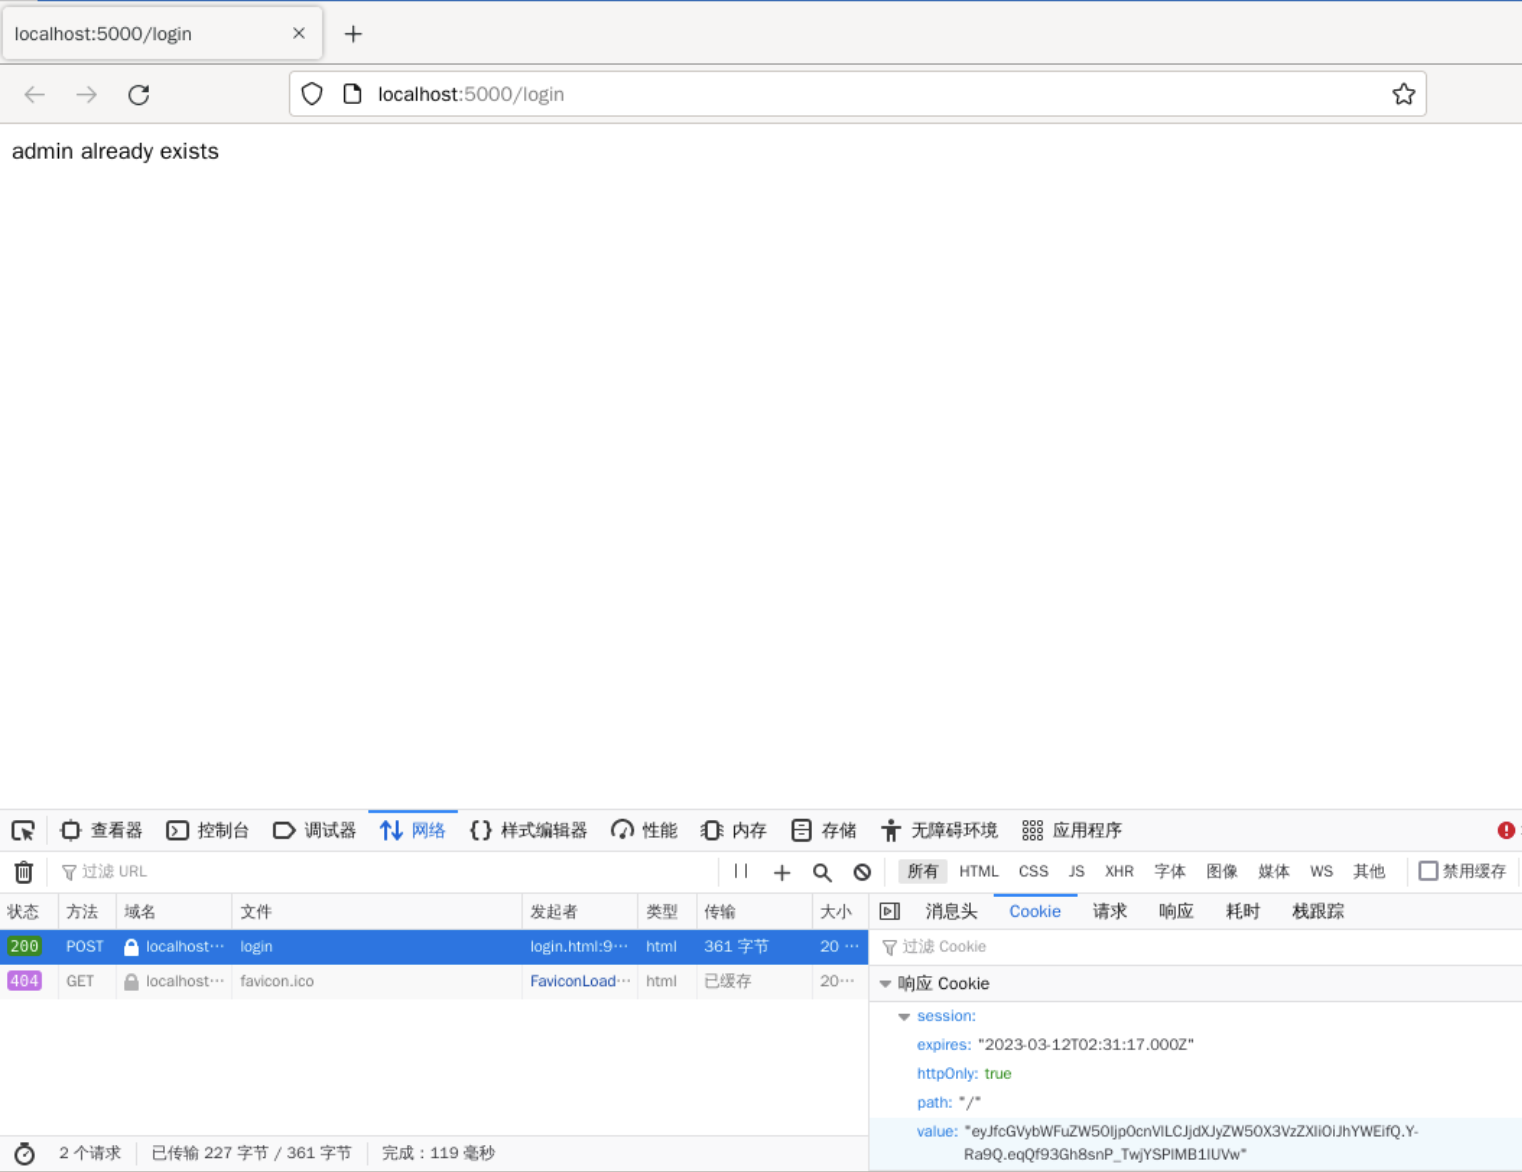The image size is (1522, 1172).
Task: Start performance analysis stopwatch icon
Action: [24, 1153]
